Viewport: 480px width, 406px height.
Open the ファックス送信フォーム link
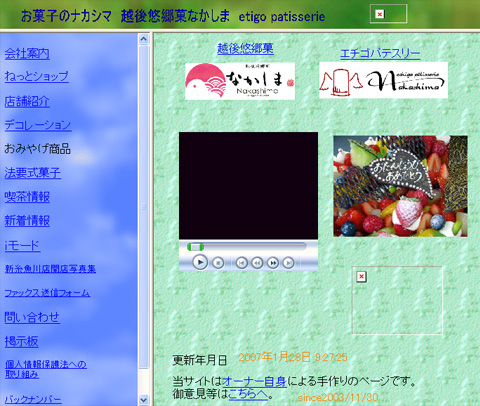47,293
